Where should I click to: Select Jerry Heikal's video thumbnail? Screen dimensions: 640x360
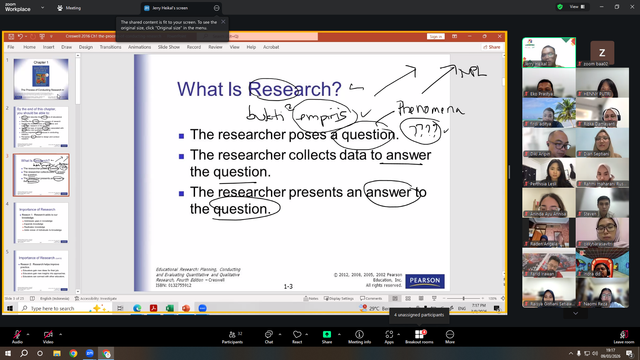pos(549,52)
